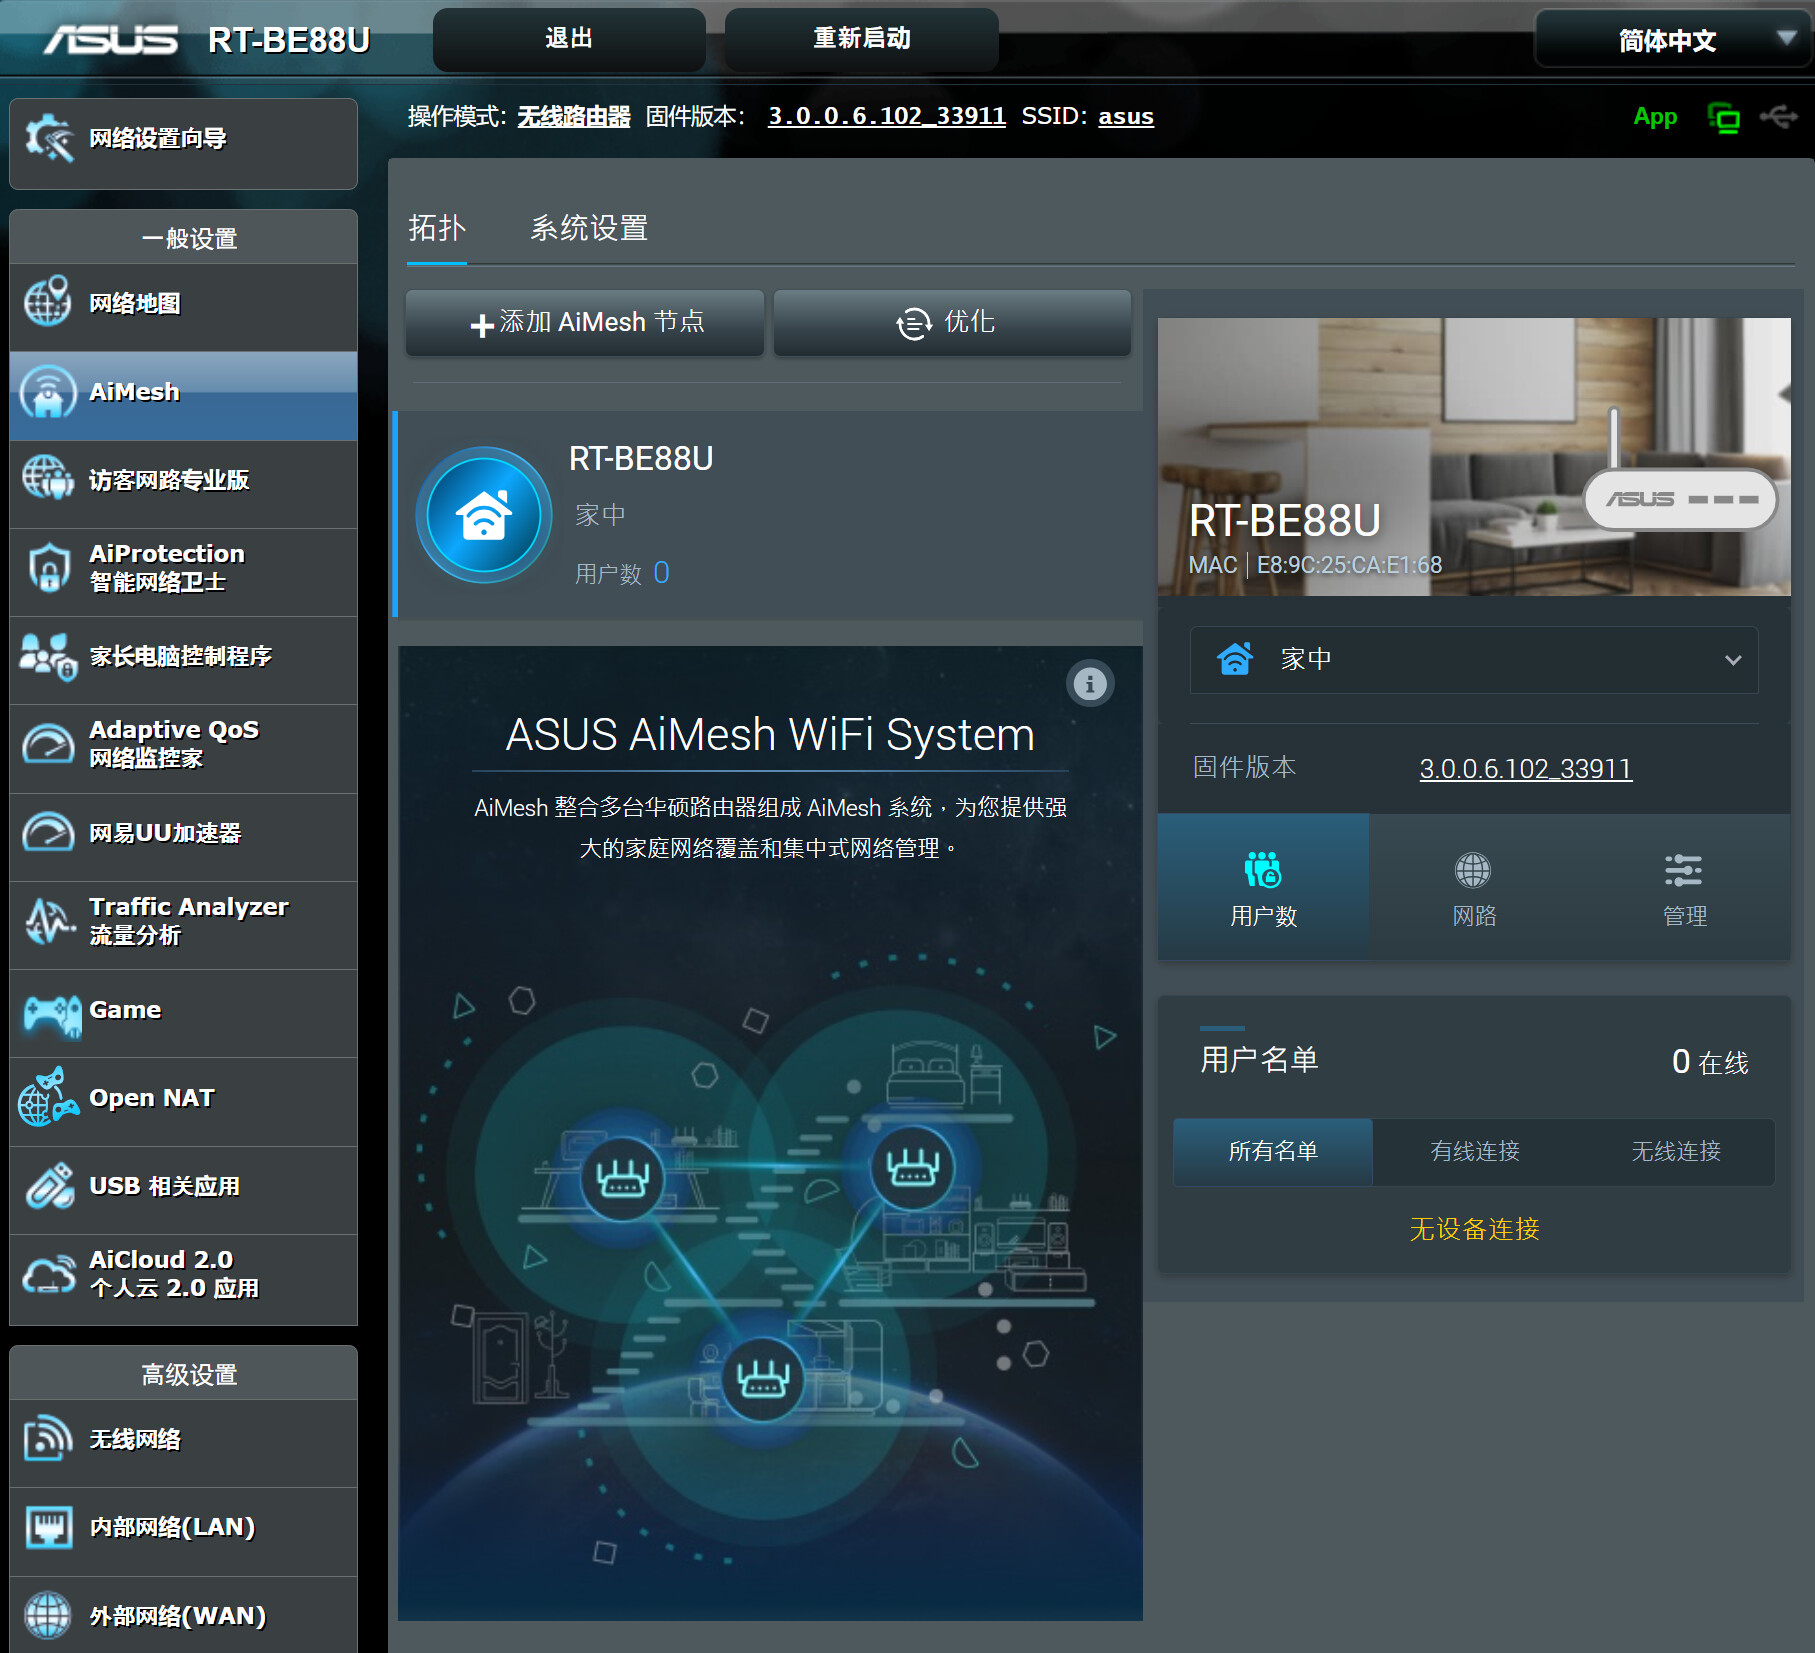Open the network status icon in header
This screenshot has width=1815, height=1653.
[1723, 118]
